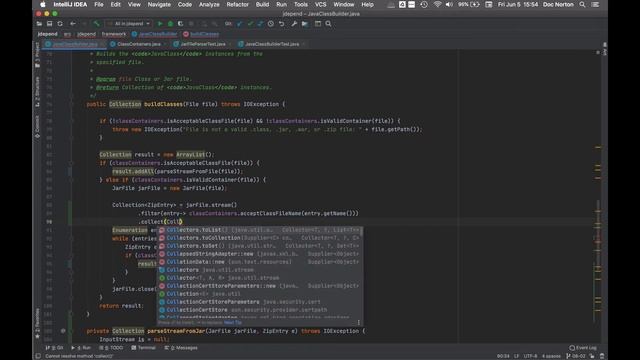Click the Save All toolbar icon
This screenshot has height=360, width=640.
(49, 24)
